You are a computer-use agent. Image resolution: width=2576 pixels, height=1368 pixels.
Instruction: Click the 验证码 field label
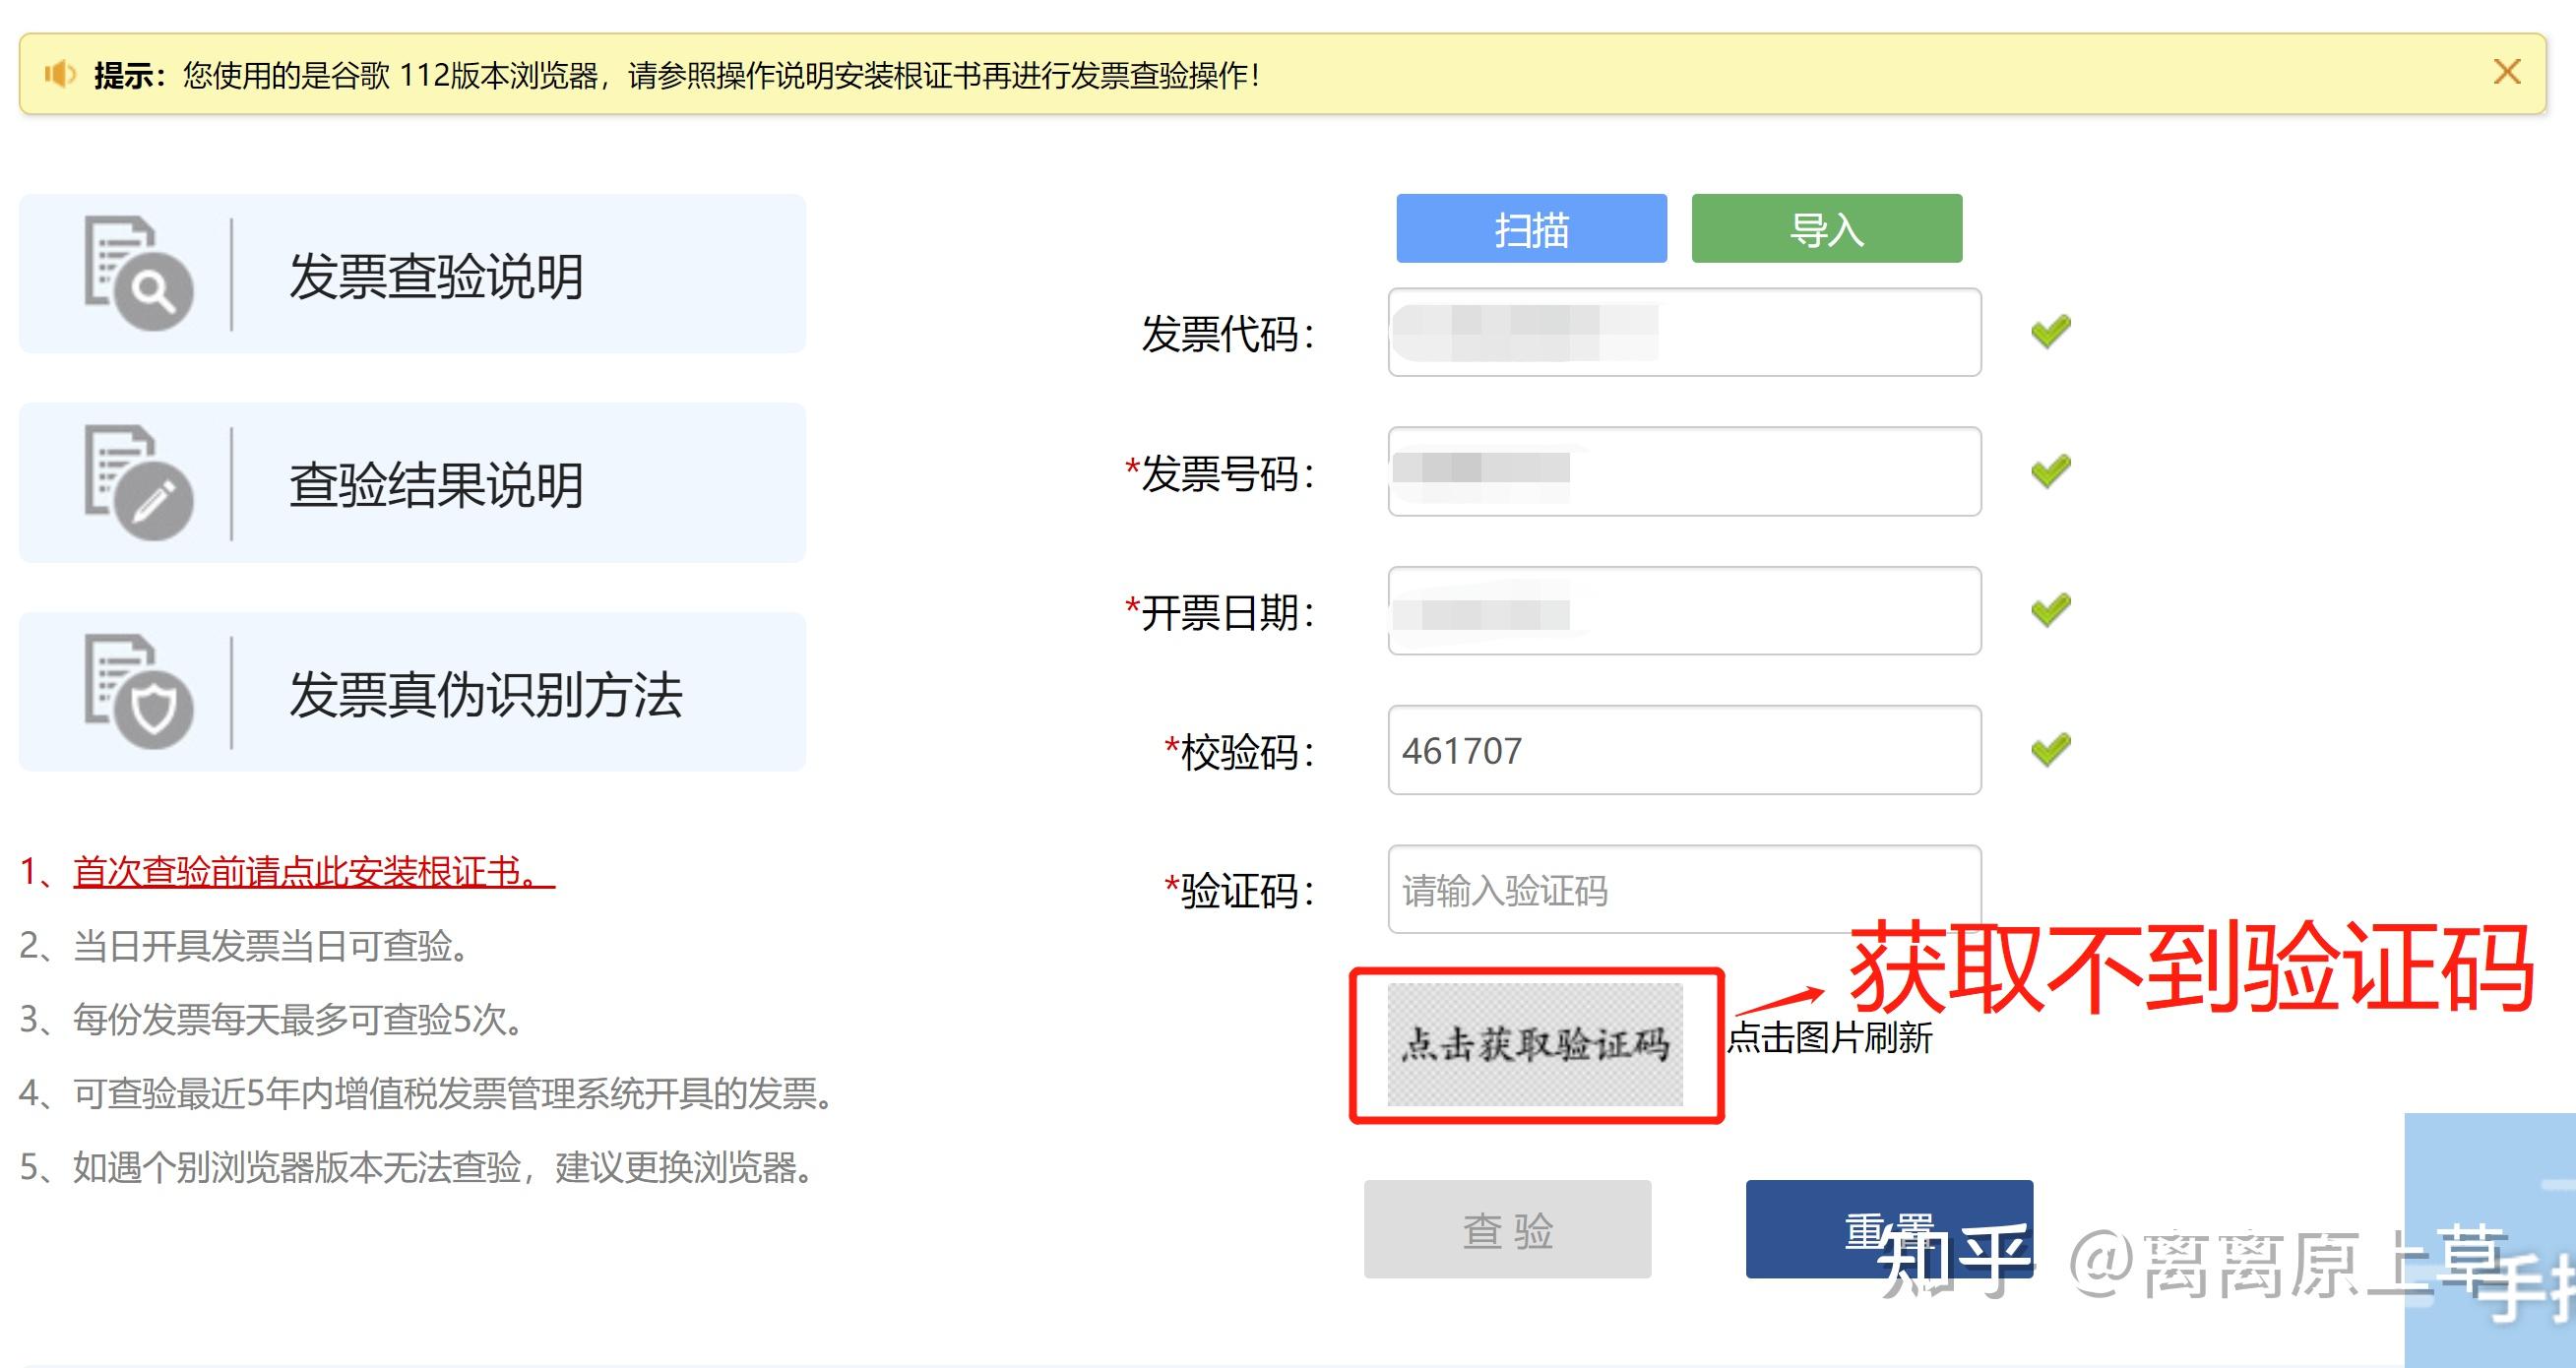[x=1239, y=891]
